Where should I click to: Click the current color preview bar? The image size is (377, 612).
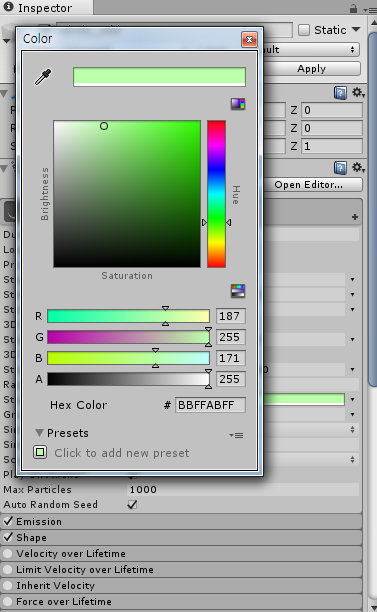[x=159, y=76]
